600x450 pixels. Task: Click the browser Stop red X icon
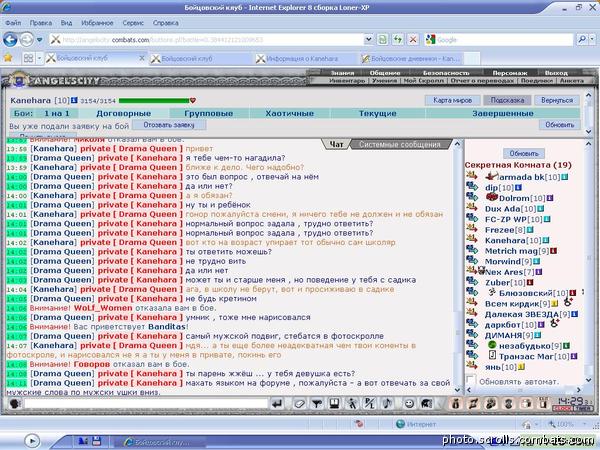pos(413,39)
